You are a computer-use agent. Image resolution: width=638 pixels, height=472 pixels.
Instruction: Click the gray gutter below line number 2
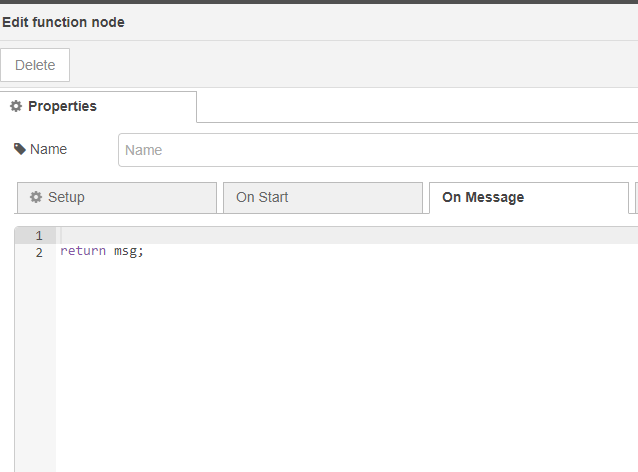[35, 366]
